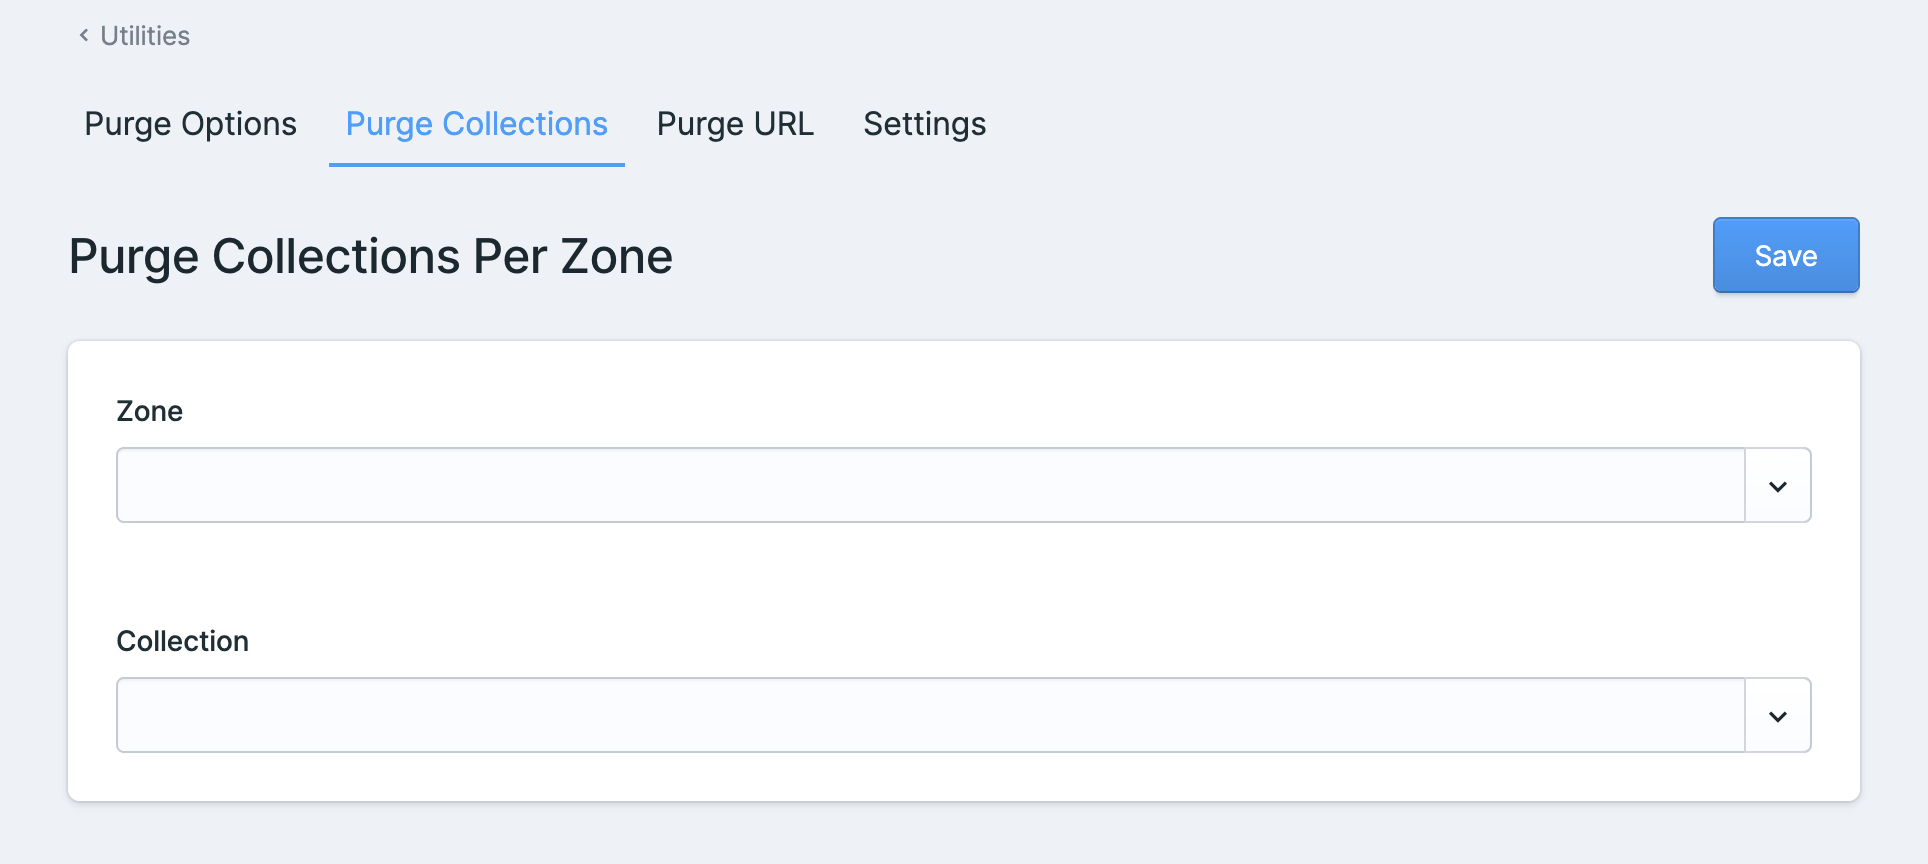Expand the Zone dropdown arrow
This screenshot has width=1928, height=864.
pyautogui.click(x=1777, y=486)
